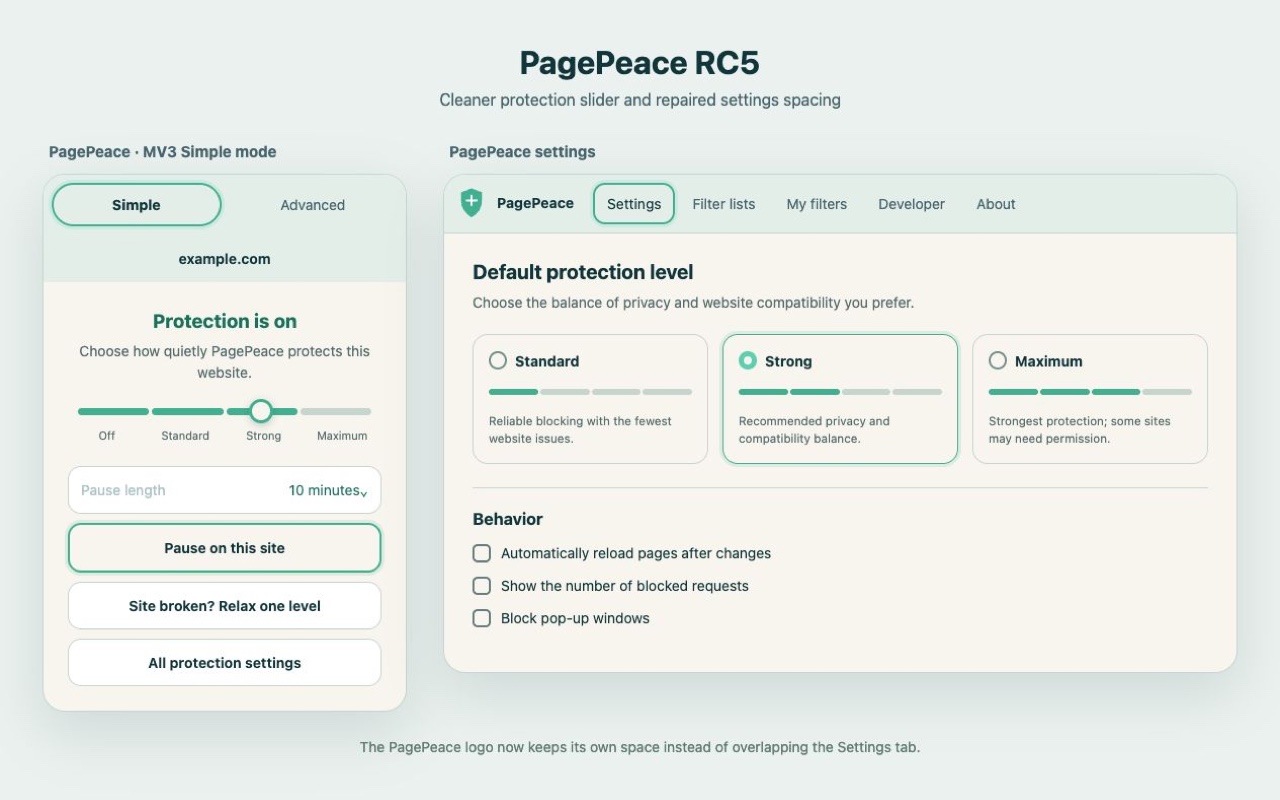This screenshot has width=1280, height=800.
Task: Click the PagePeace shield logo icon
Action: coord(471,203)
